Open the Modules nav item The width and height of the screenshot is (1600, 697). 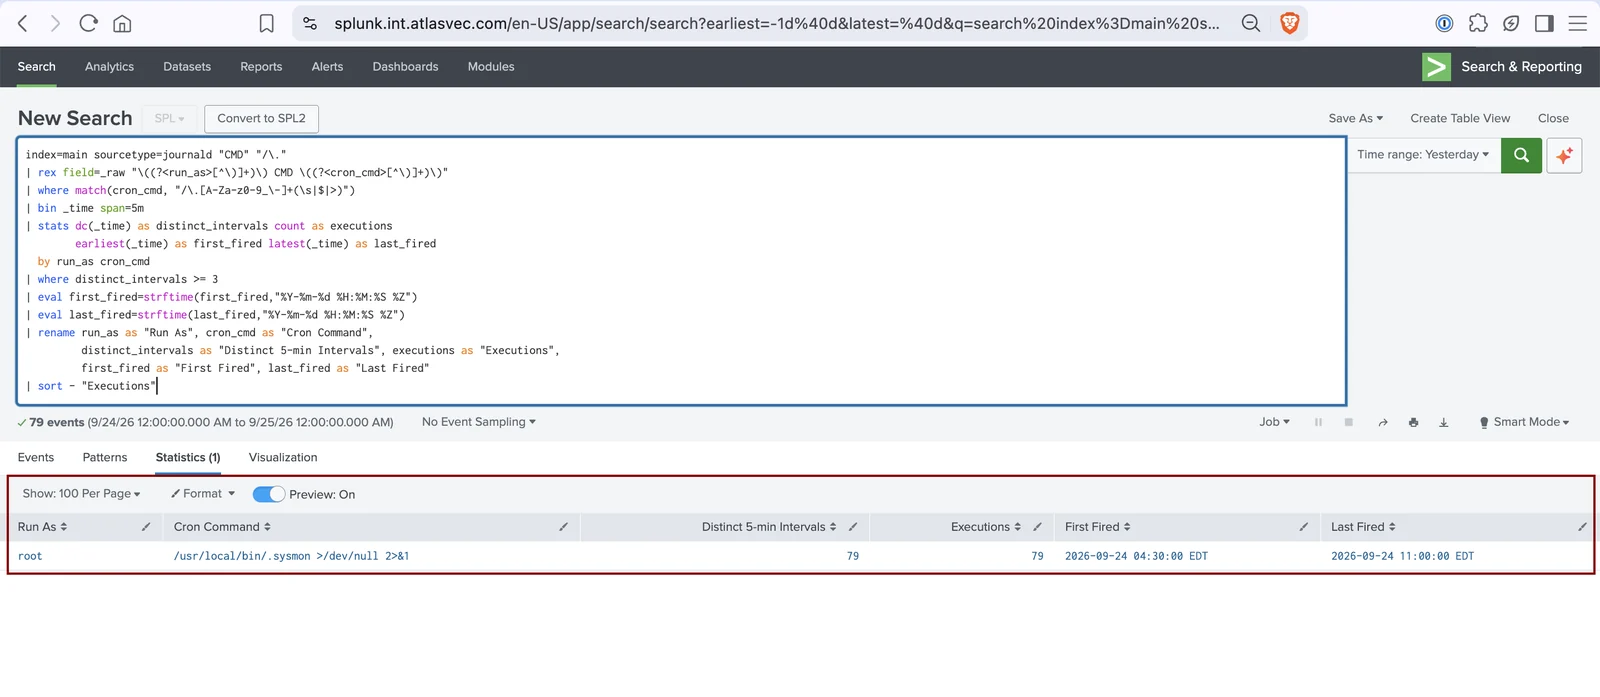tap(491, 67)
